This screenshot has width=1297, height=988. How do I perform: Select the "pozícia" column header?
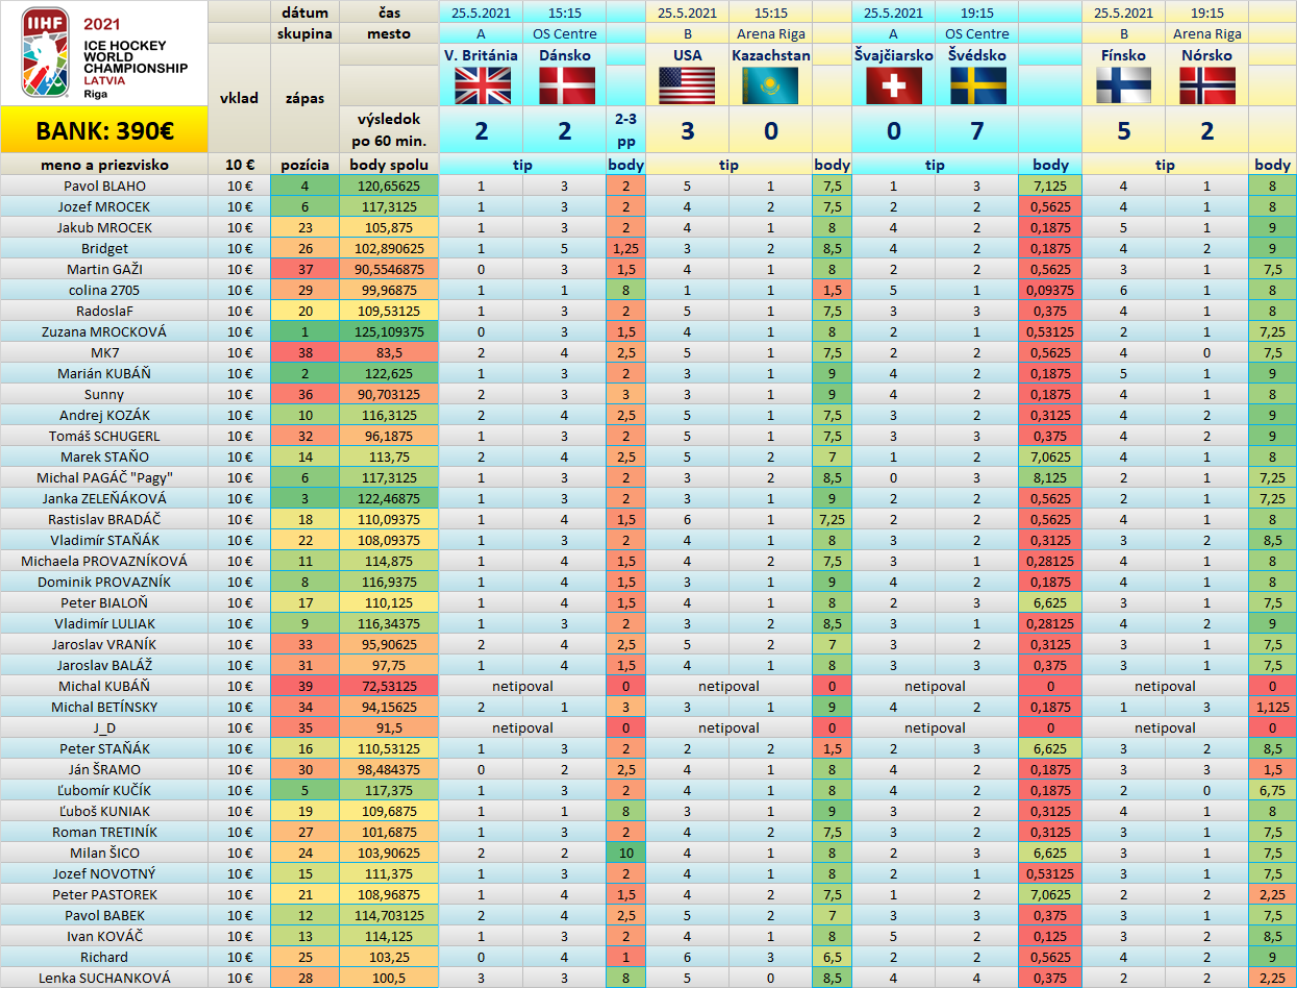click(305, 165)
